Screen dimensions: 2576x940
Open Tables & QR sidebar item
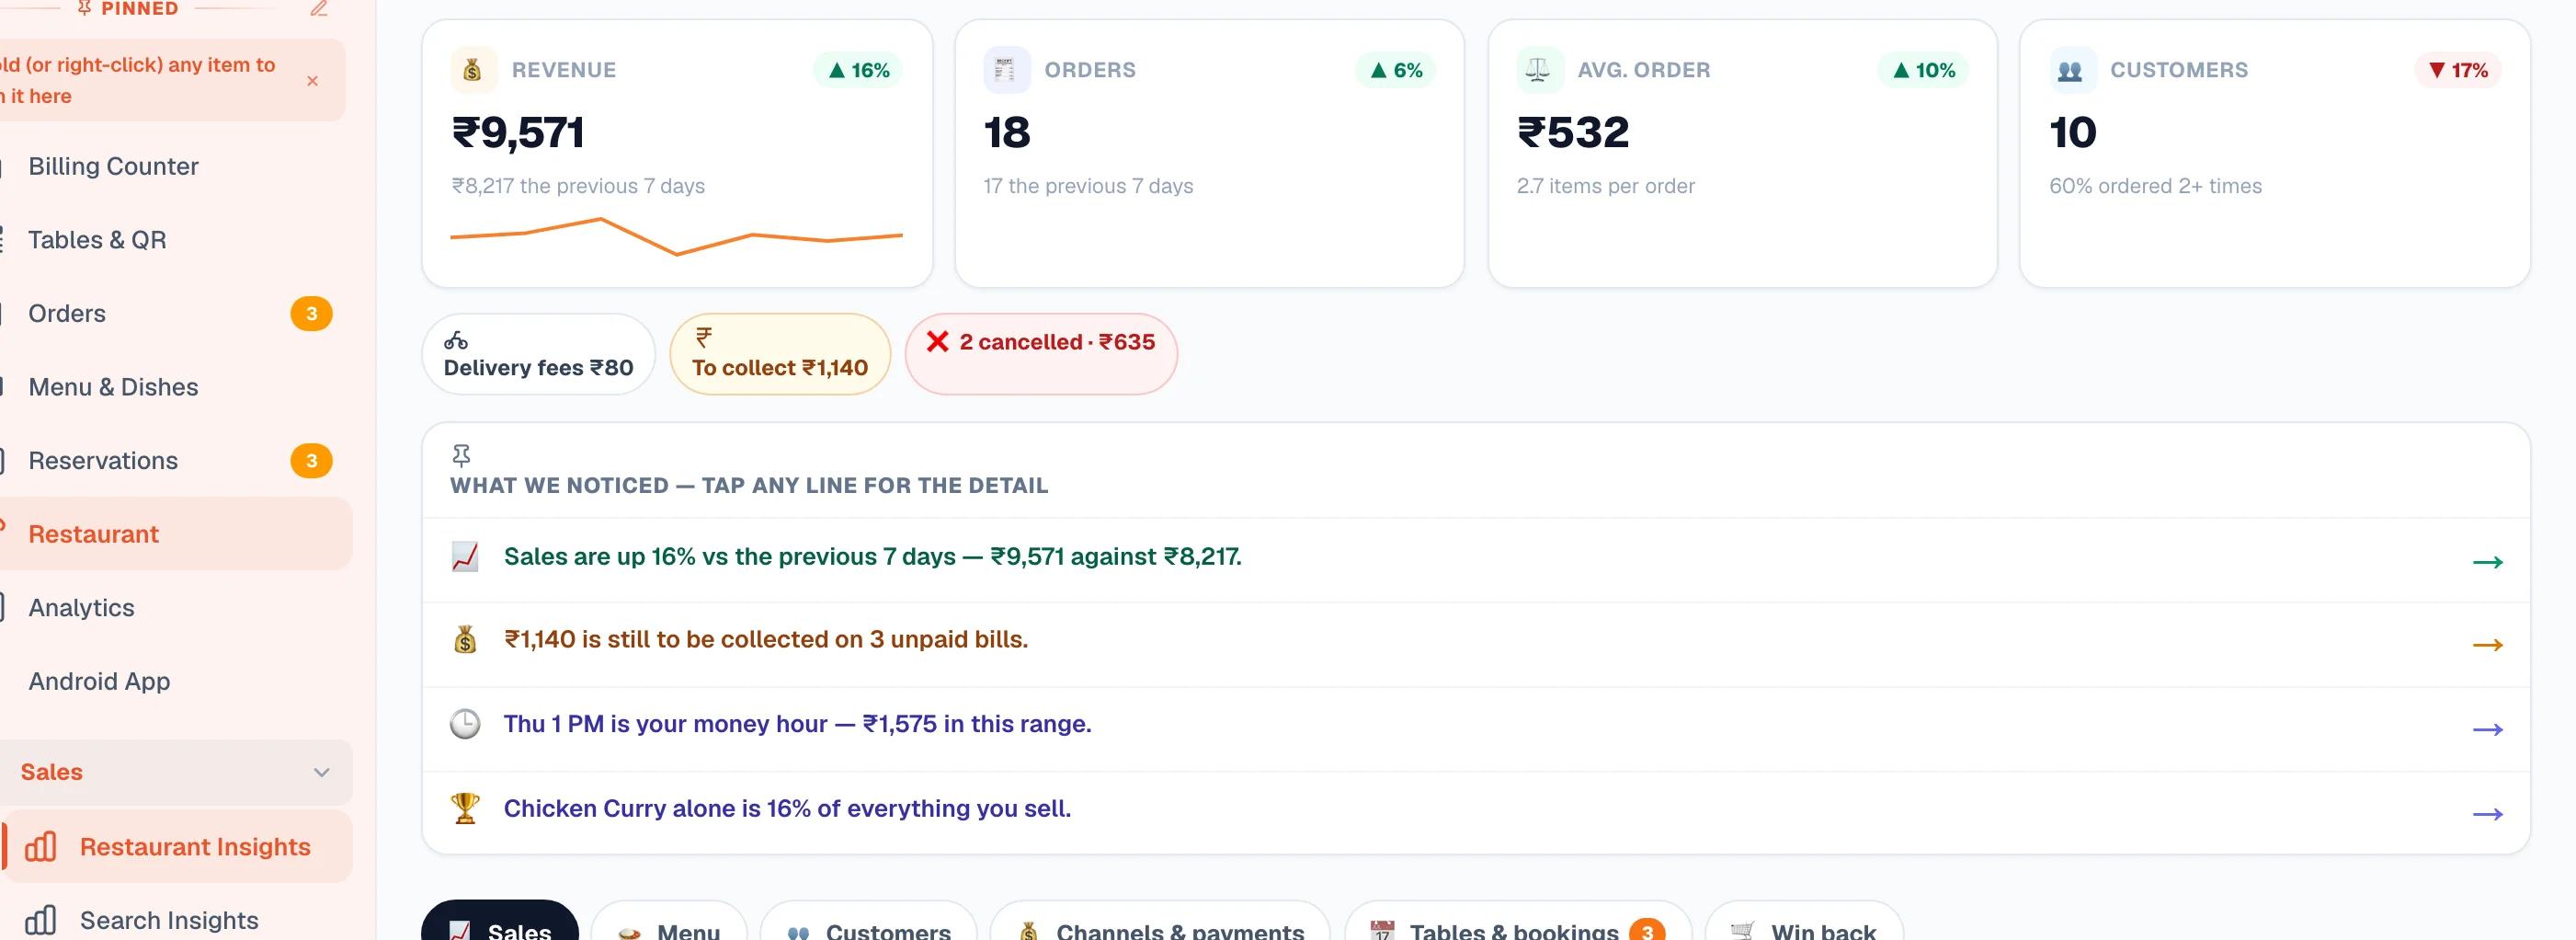click(x=97, y=240)
